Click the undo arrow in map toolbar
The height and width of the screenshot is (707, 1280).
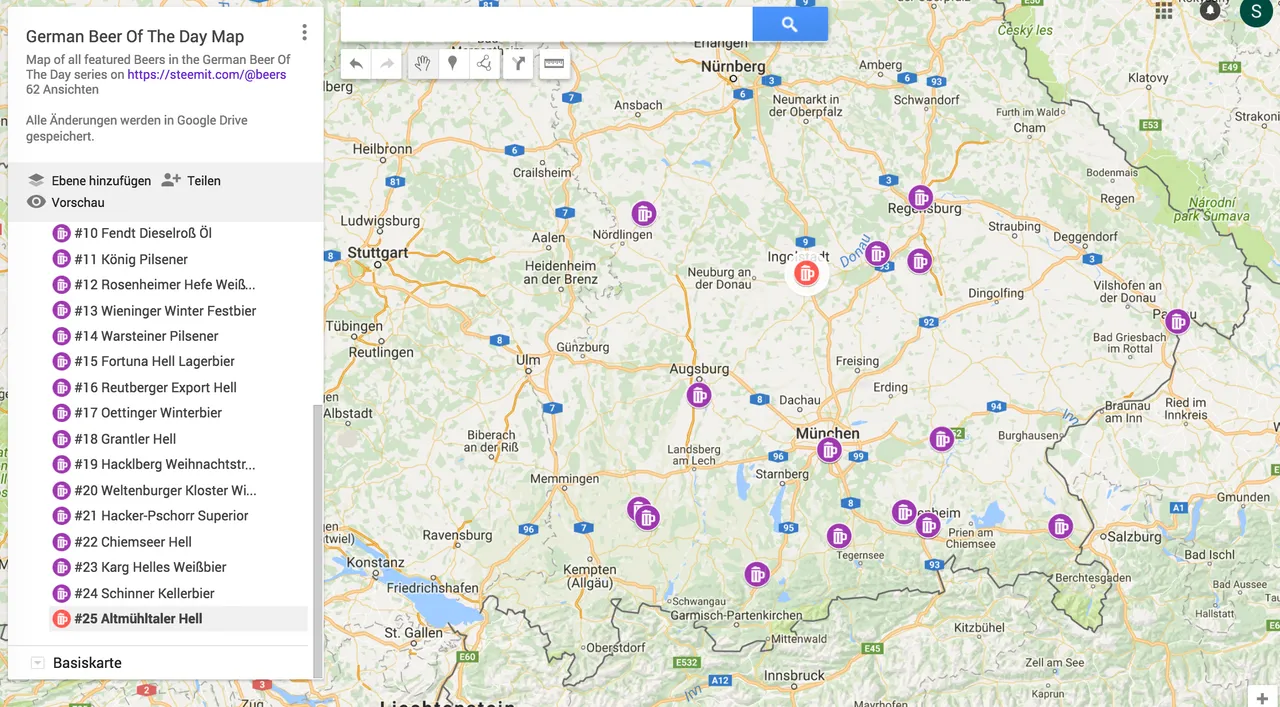pos(356,64)
